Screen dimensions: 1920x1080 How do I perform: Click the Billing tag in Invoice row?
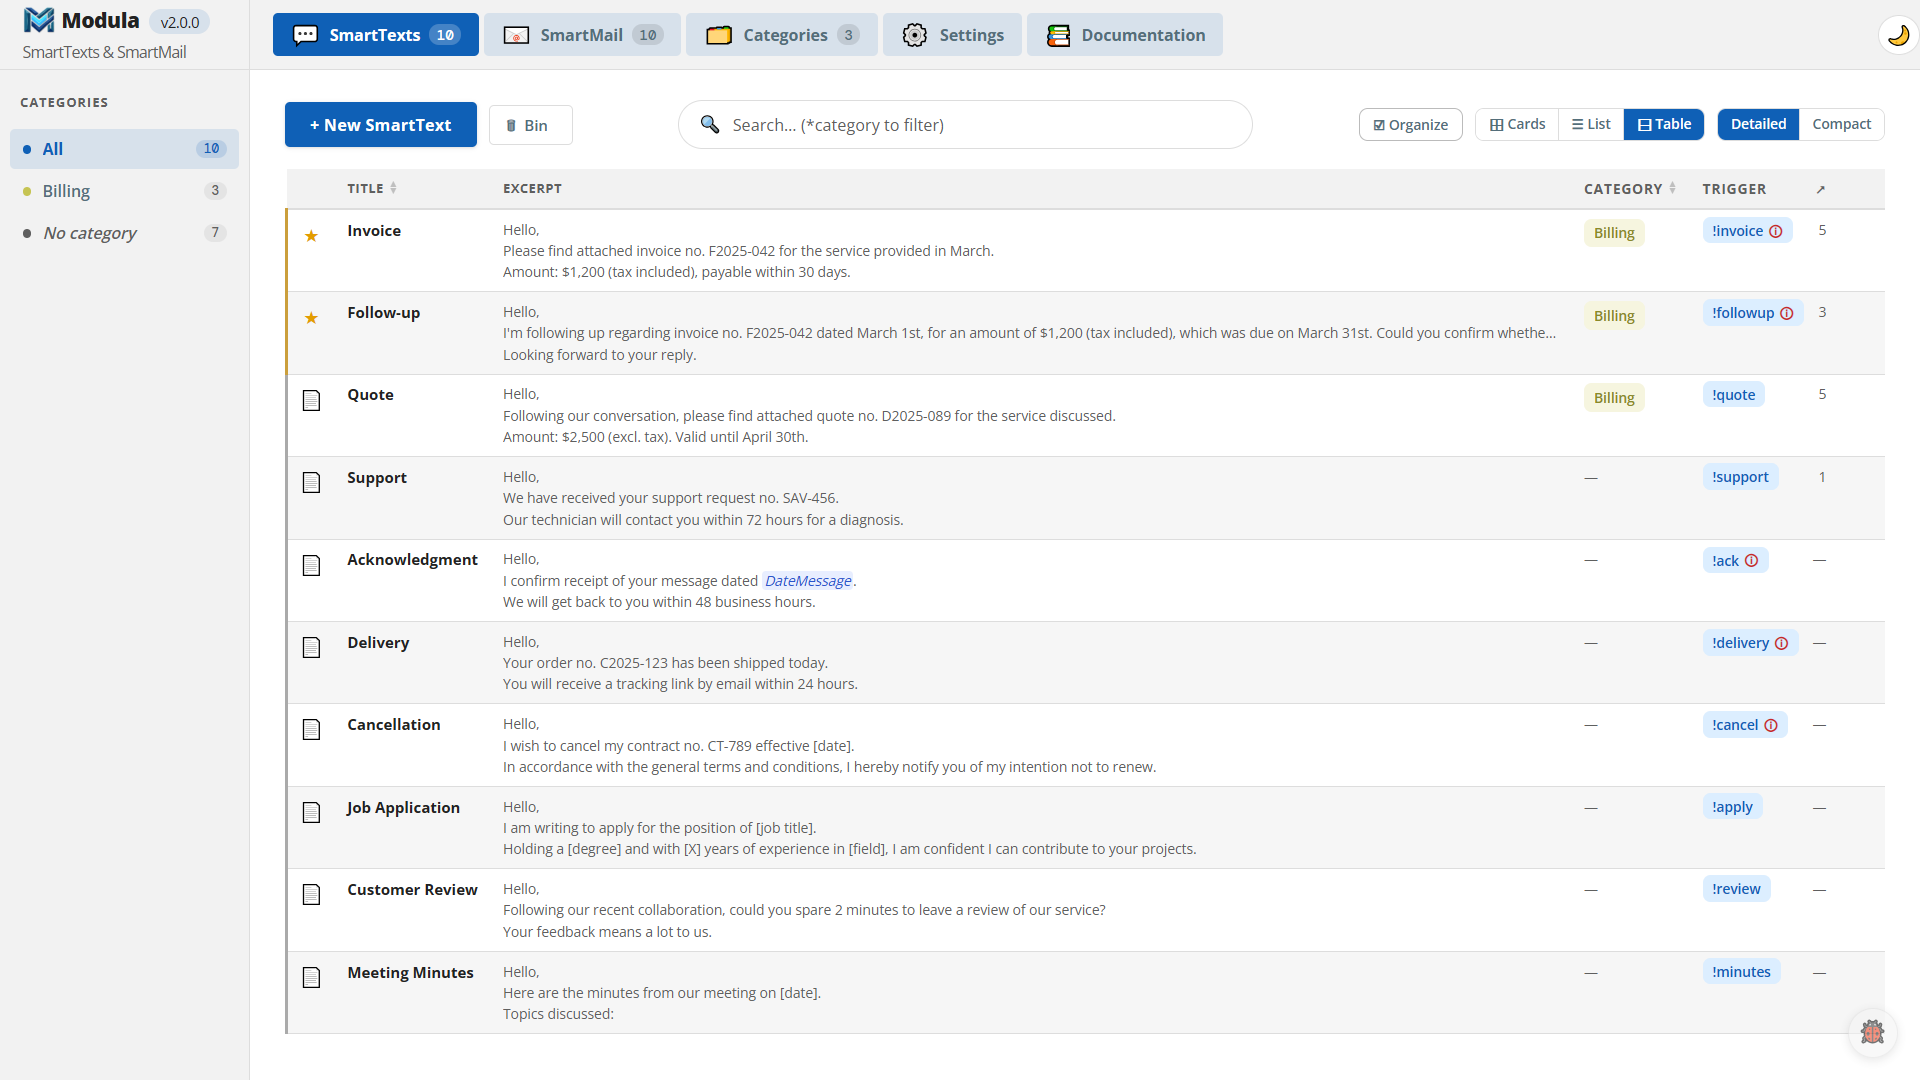1614,233
